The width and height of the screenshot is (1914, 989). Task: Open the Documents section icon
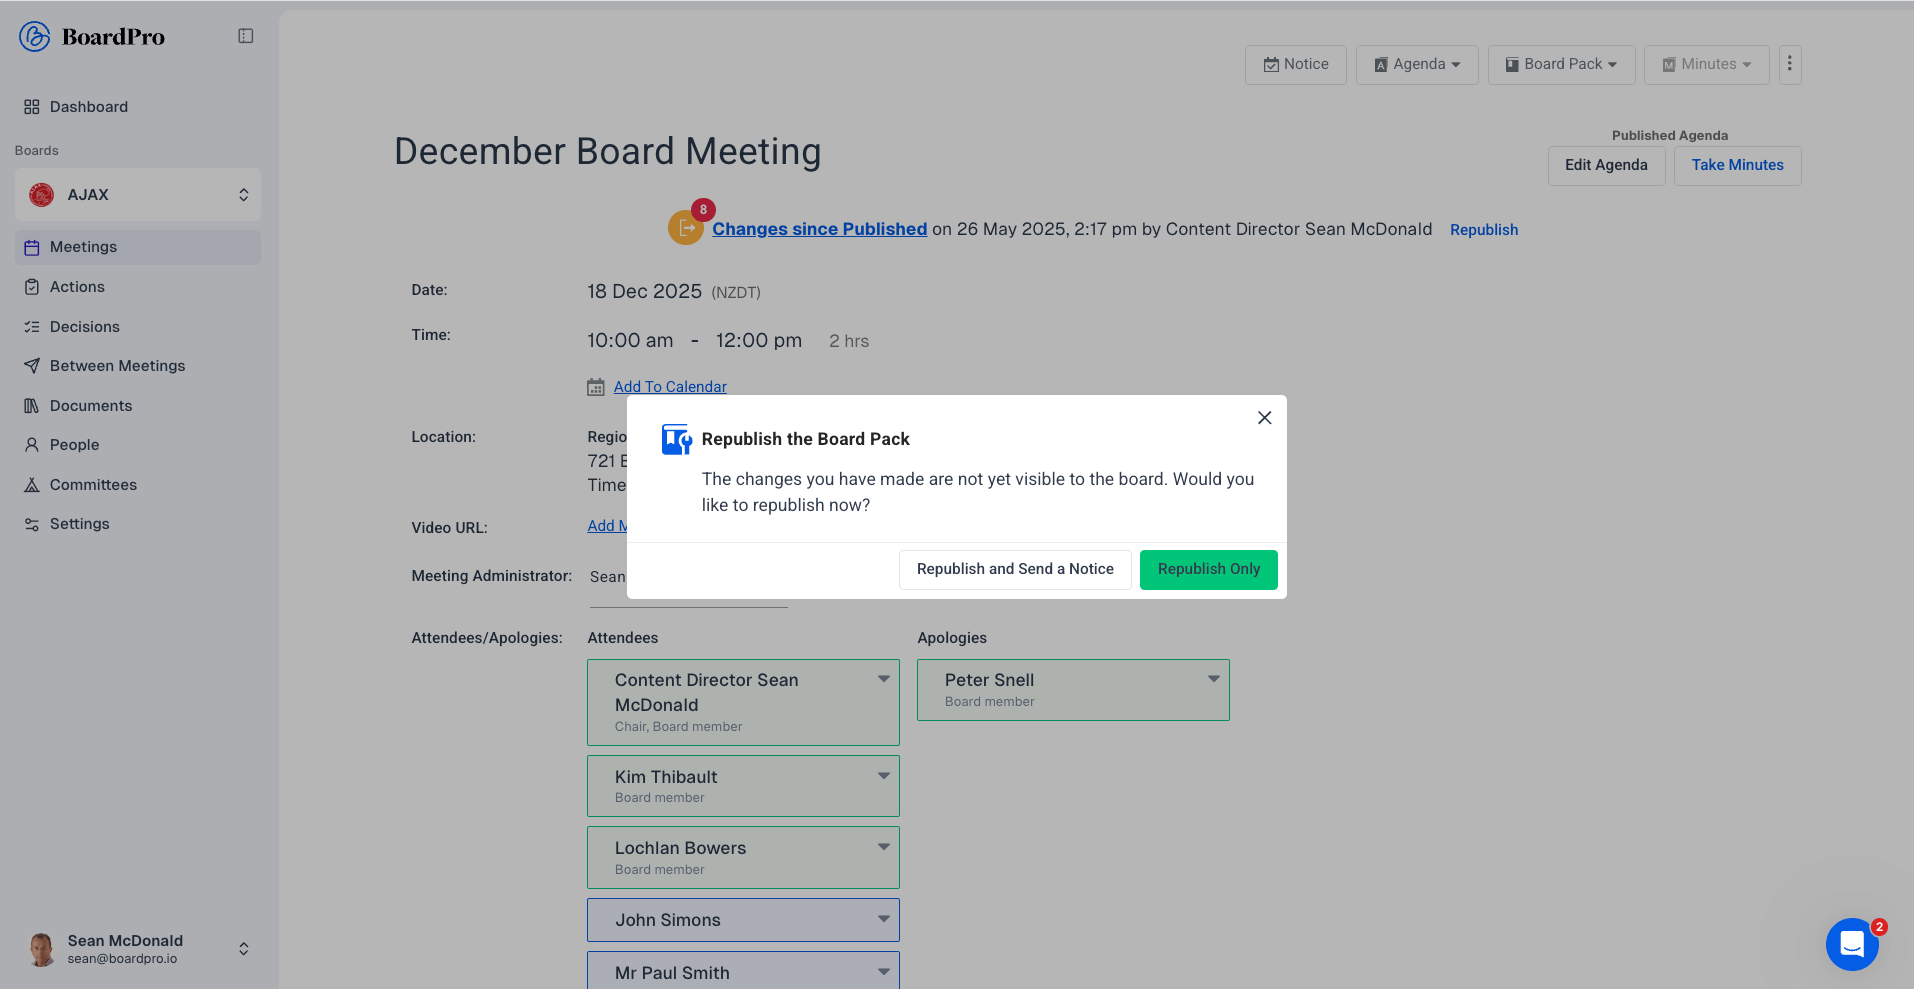[x=33, y=405]
